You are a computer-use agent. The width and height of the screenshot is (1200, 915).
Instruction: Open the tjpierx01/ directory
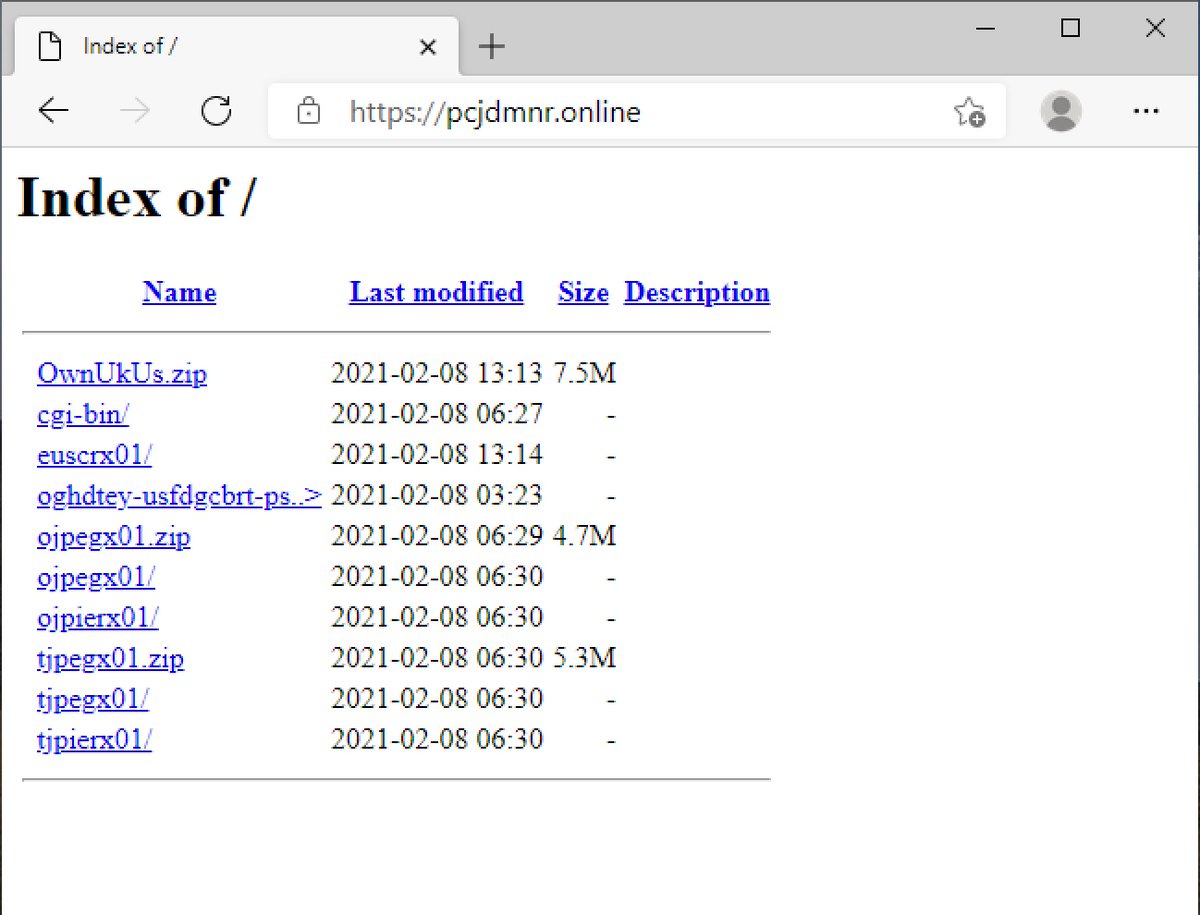94,740
